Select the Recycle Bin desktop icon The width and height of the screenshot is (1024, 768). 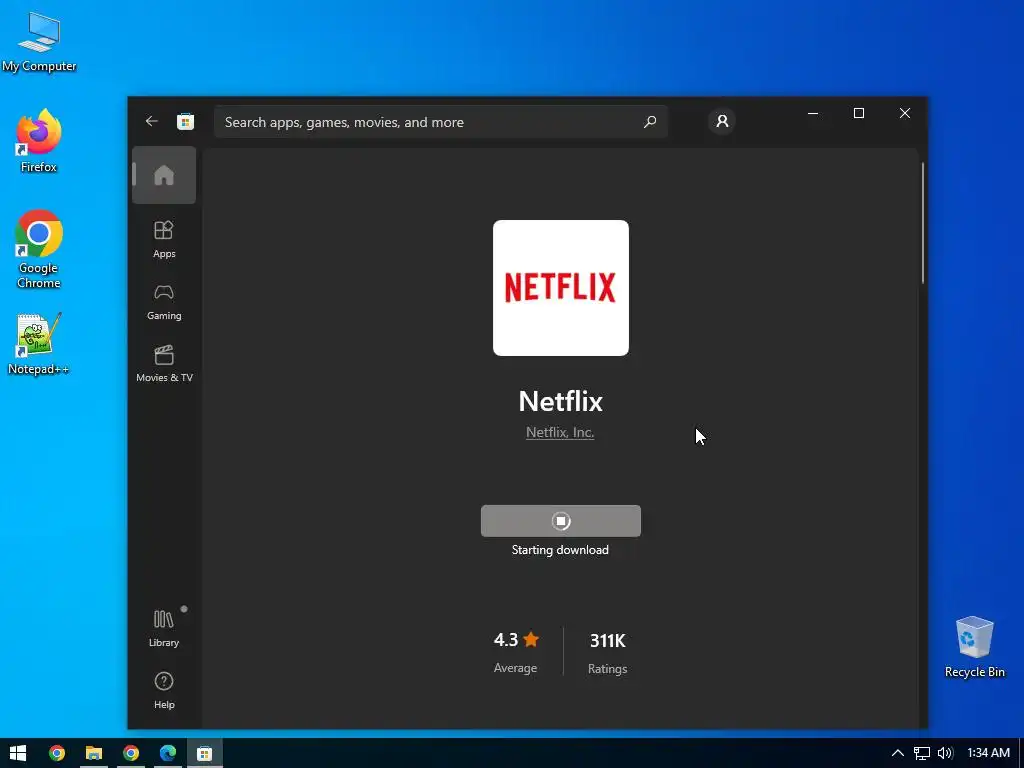tap(974, 647)
